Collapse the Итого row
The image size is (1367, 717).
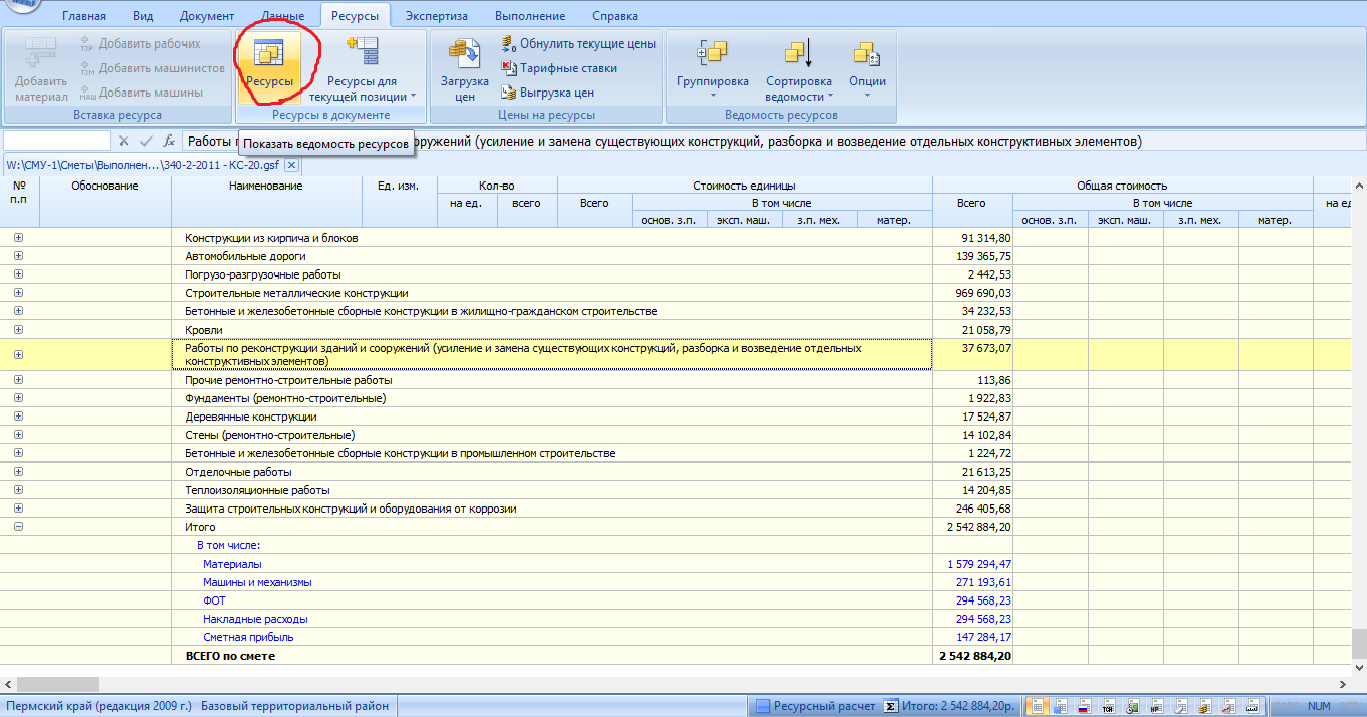point(18,527)
